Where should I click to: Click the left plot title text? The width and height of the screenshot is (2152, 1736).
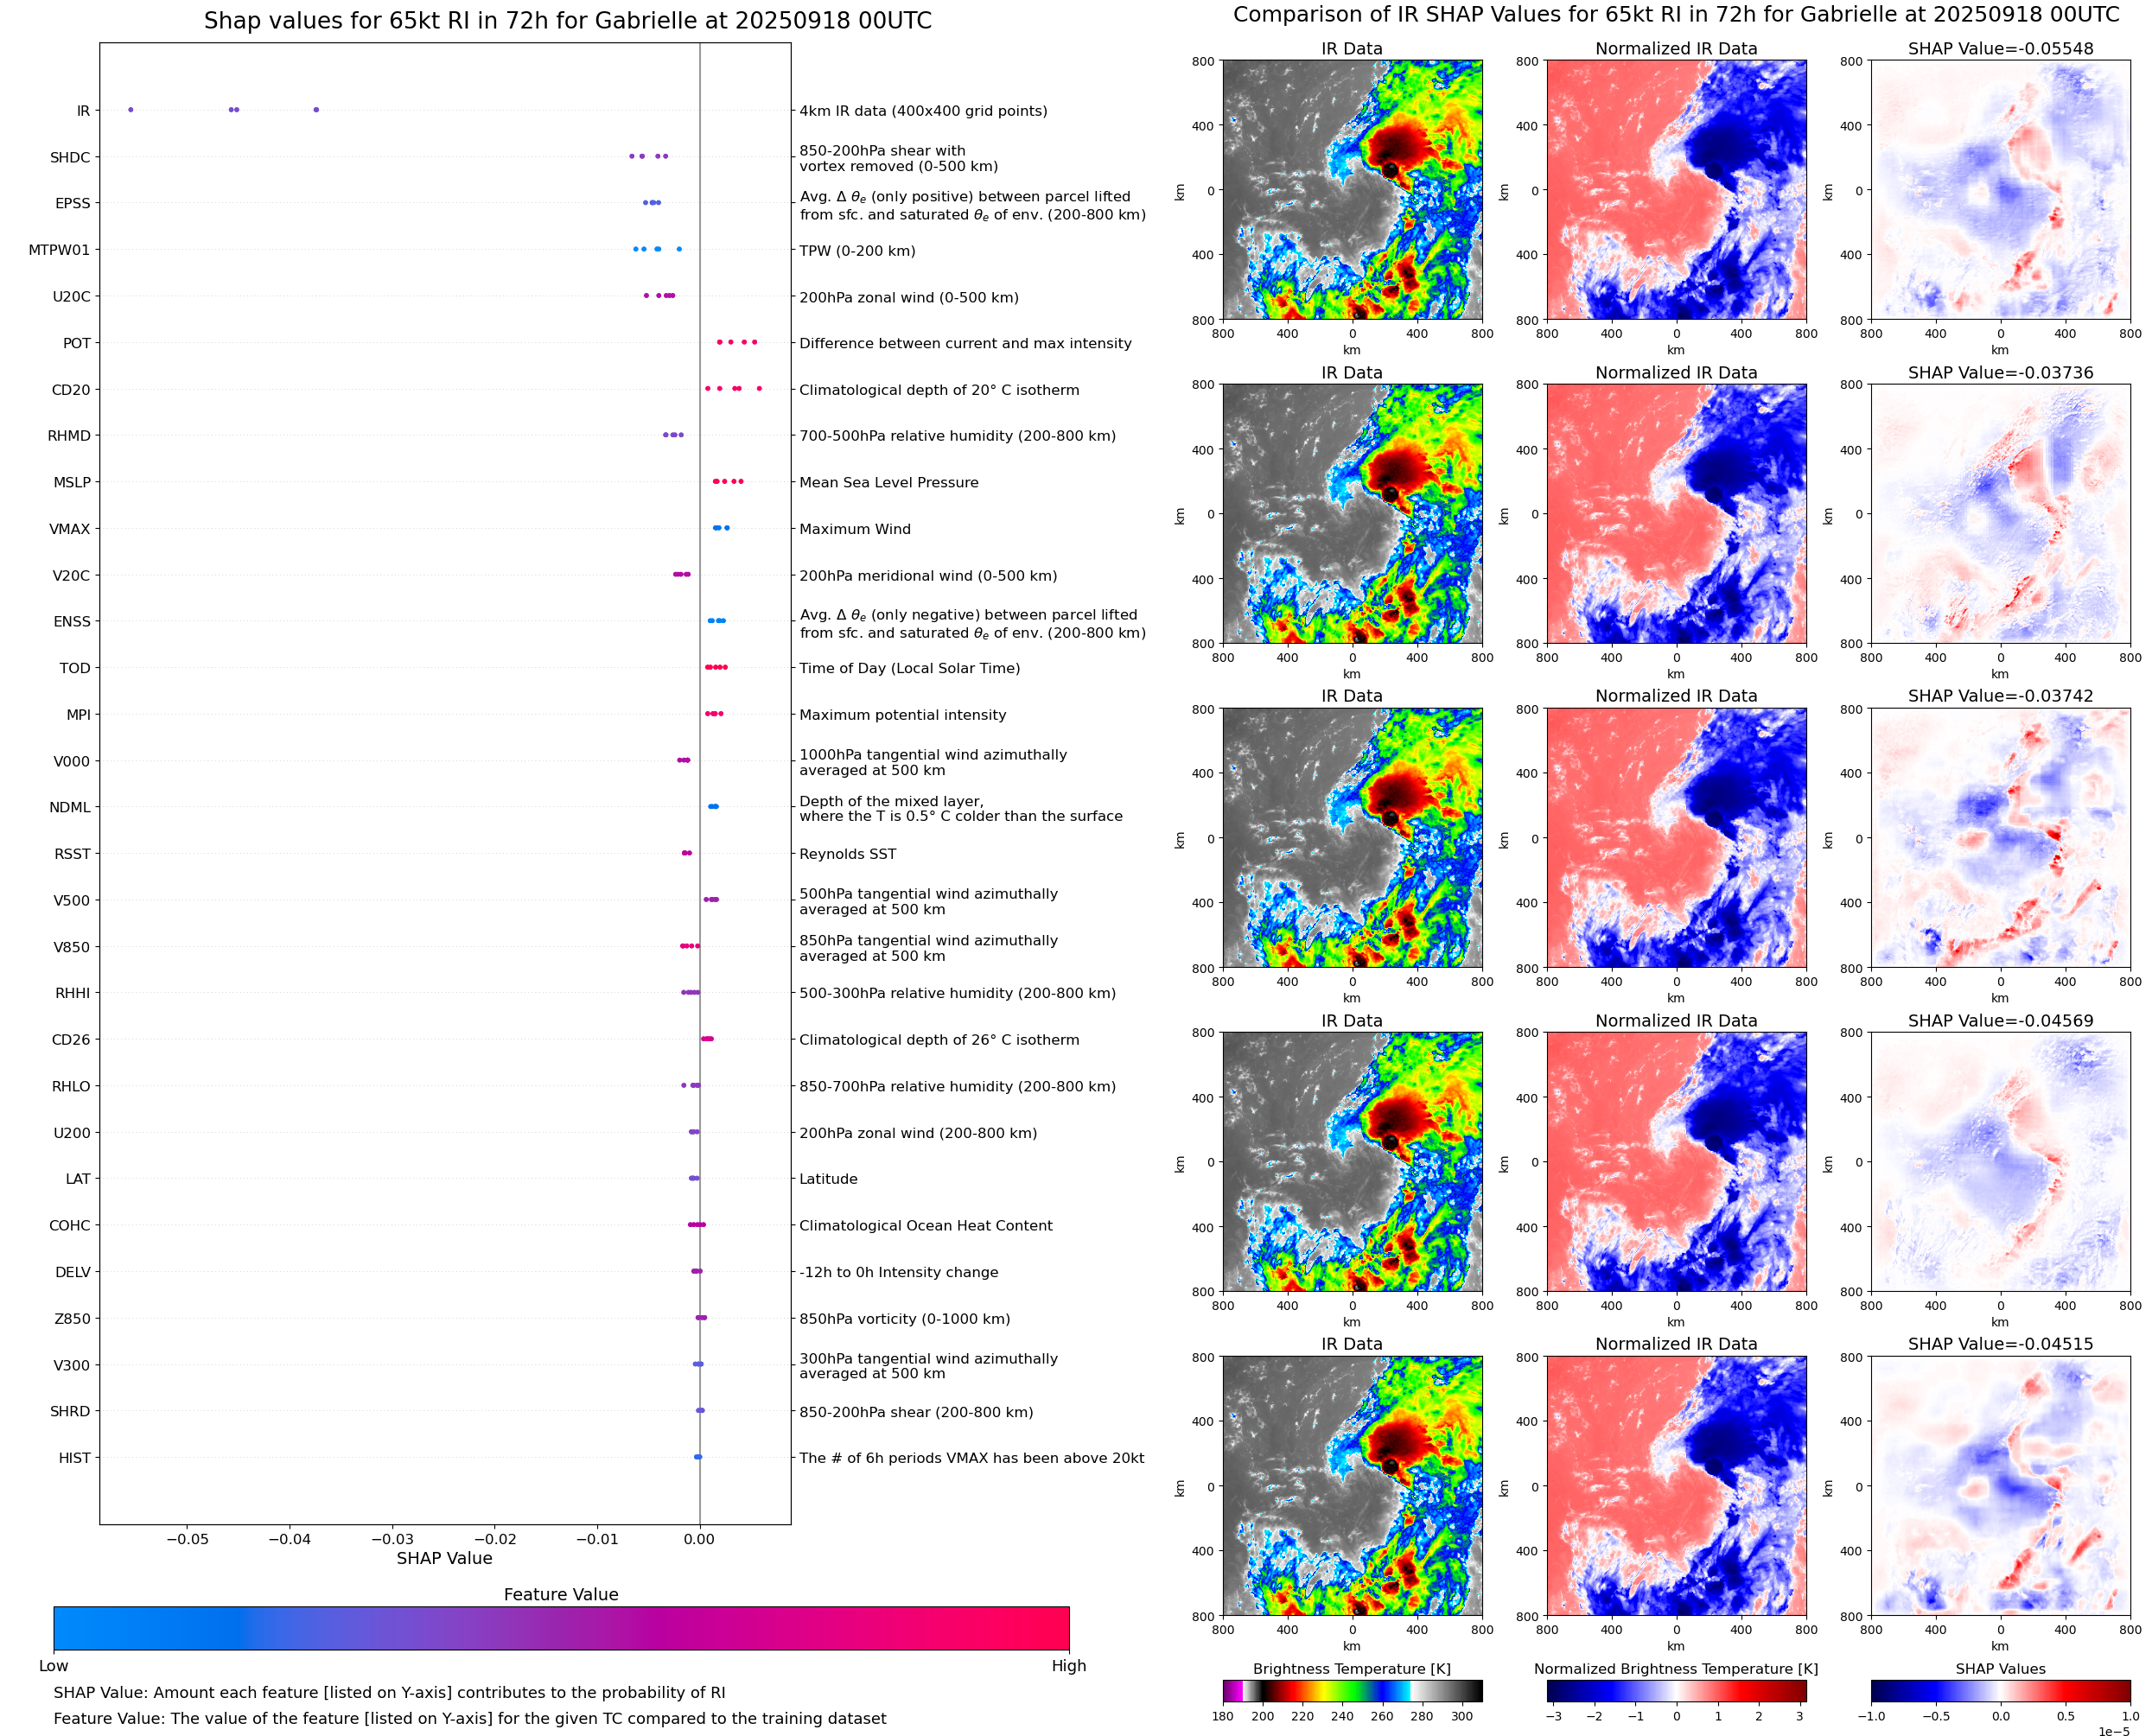(x=567, y=21)
